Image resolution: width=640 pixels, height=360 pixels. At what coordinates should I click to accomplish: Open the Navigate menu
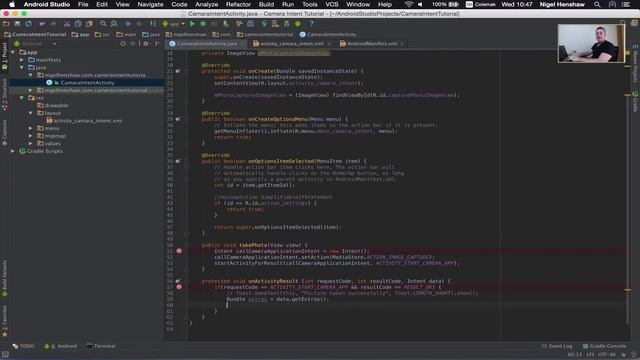click(x=150, y=4)
